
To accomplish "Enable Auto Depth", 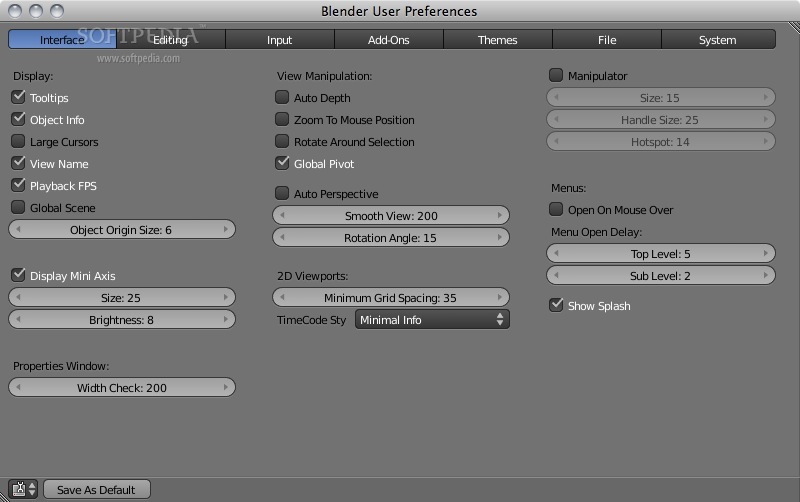I will [282, 97].
